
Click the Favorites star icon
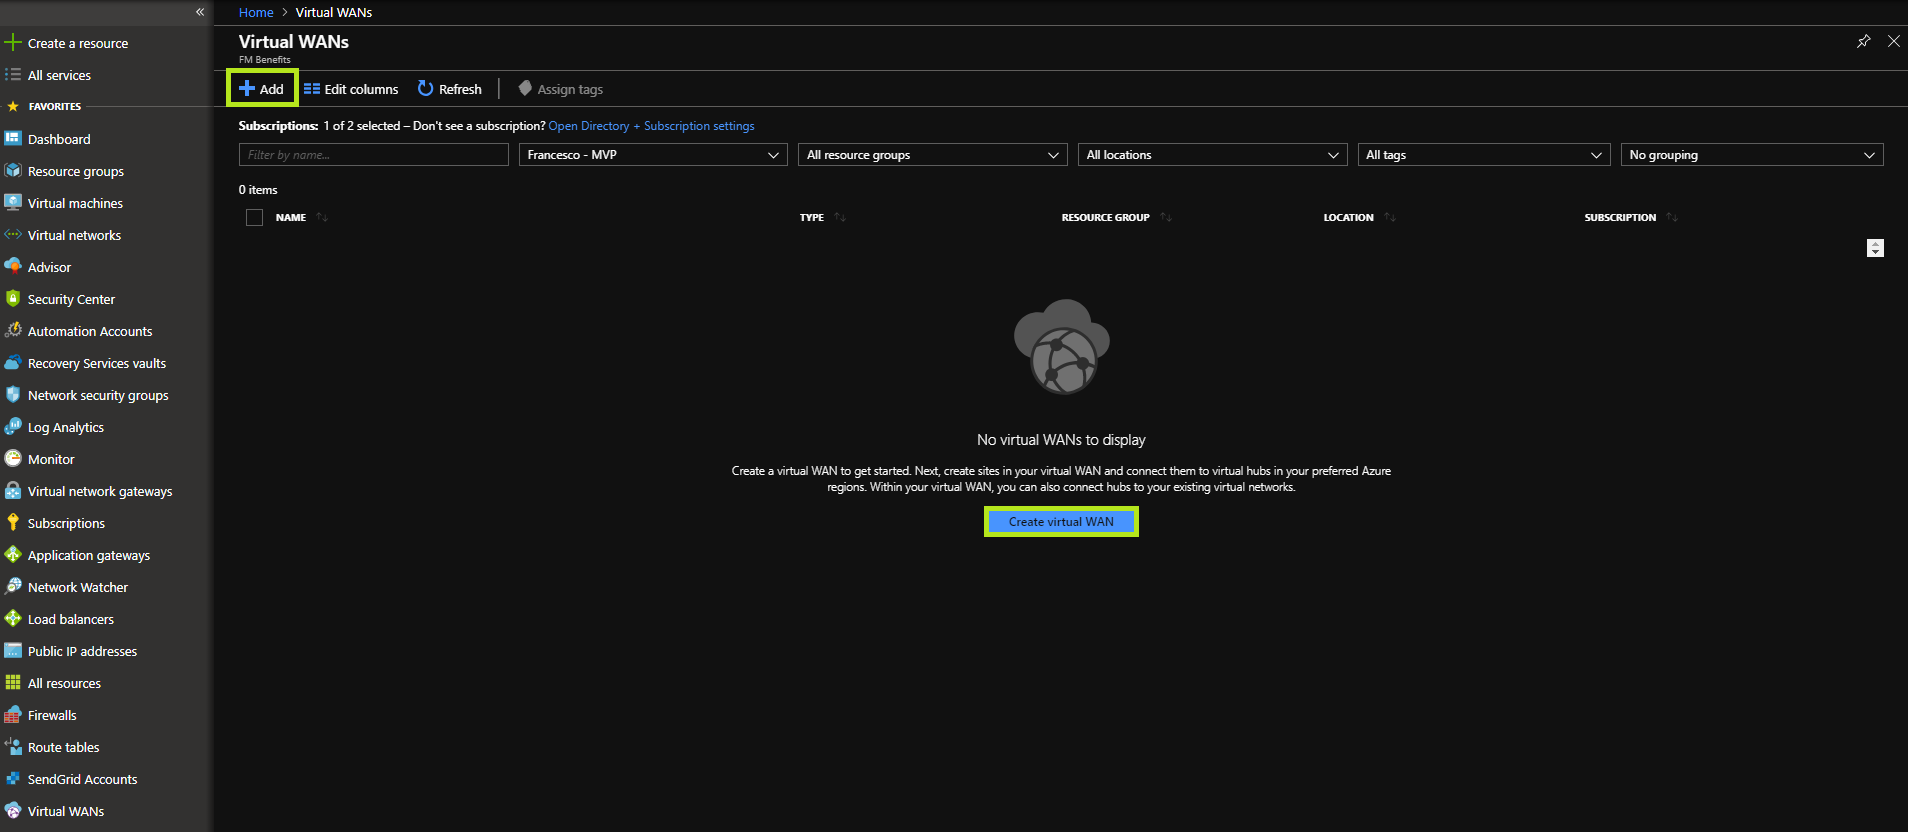point(13,106)
